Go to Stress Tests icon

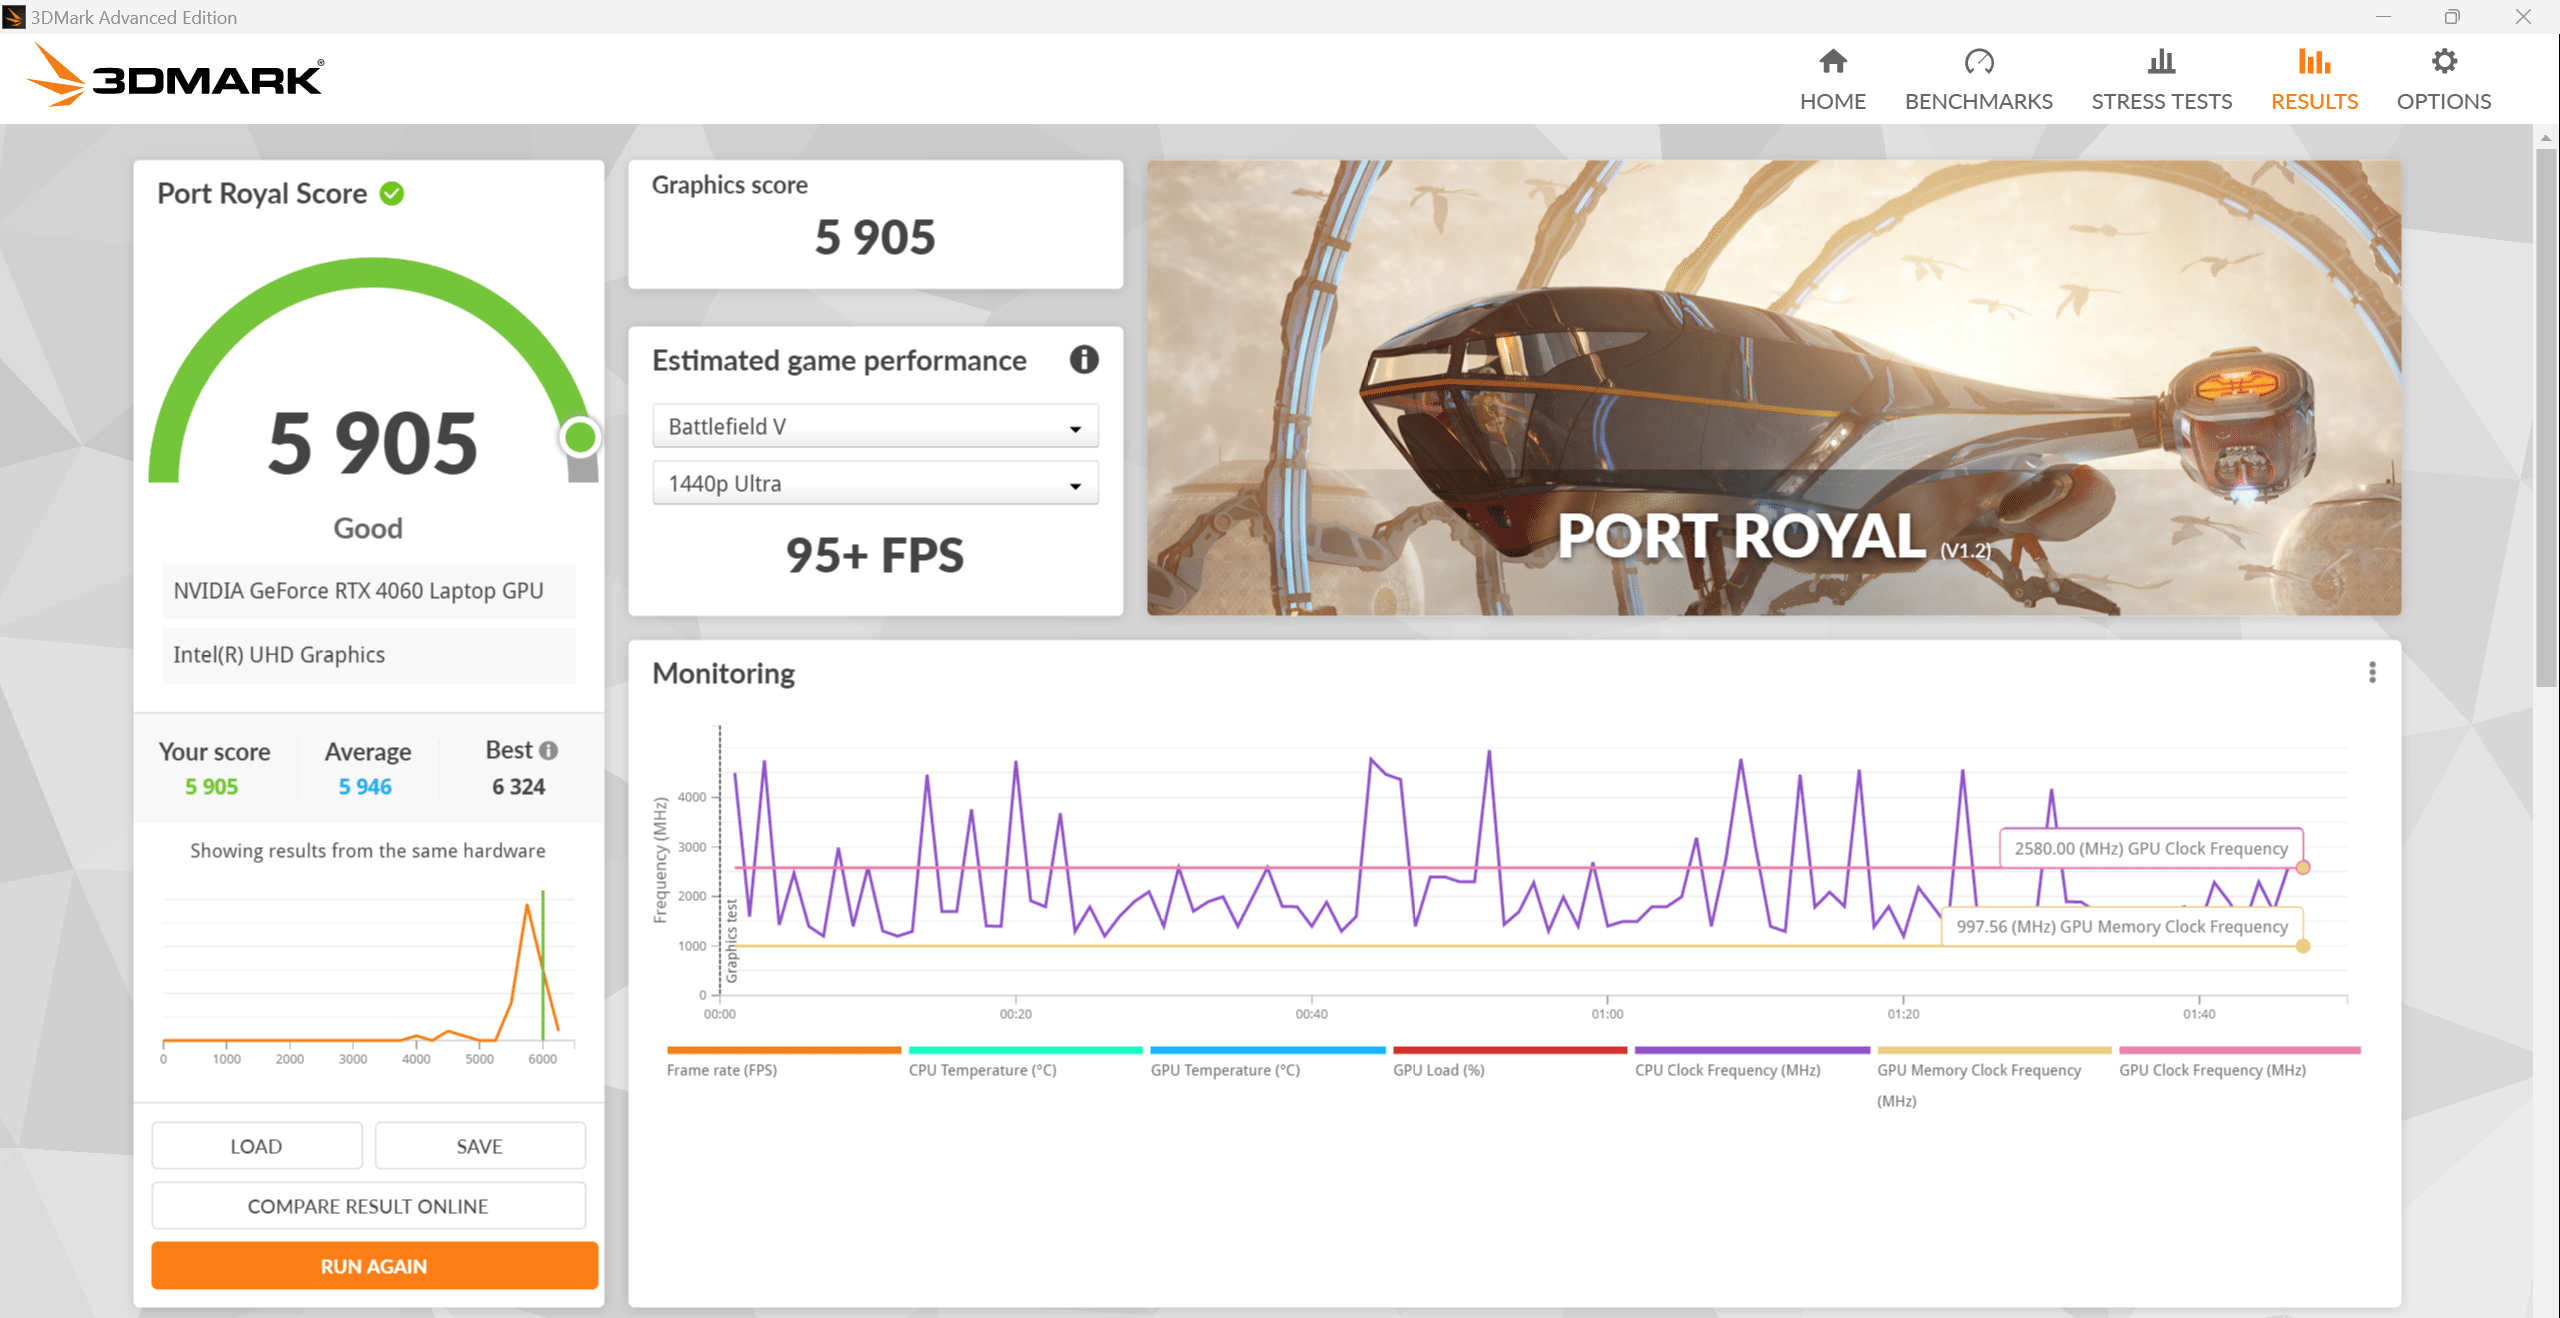2161,62
